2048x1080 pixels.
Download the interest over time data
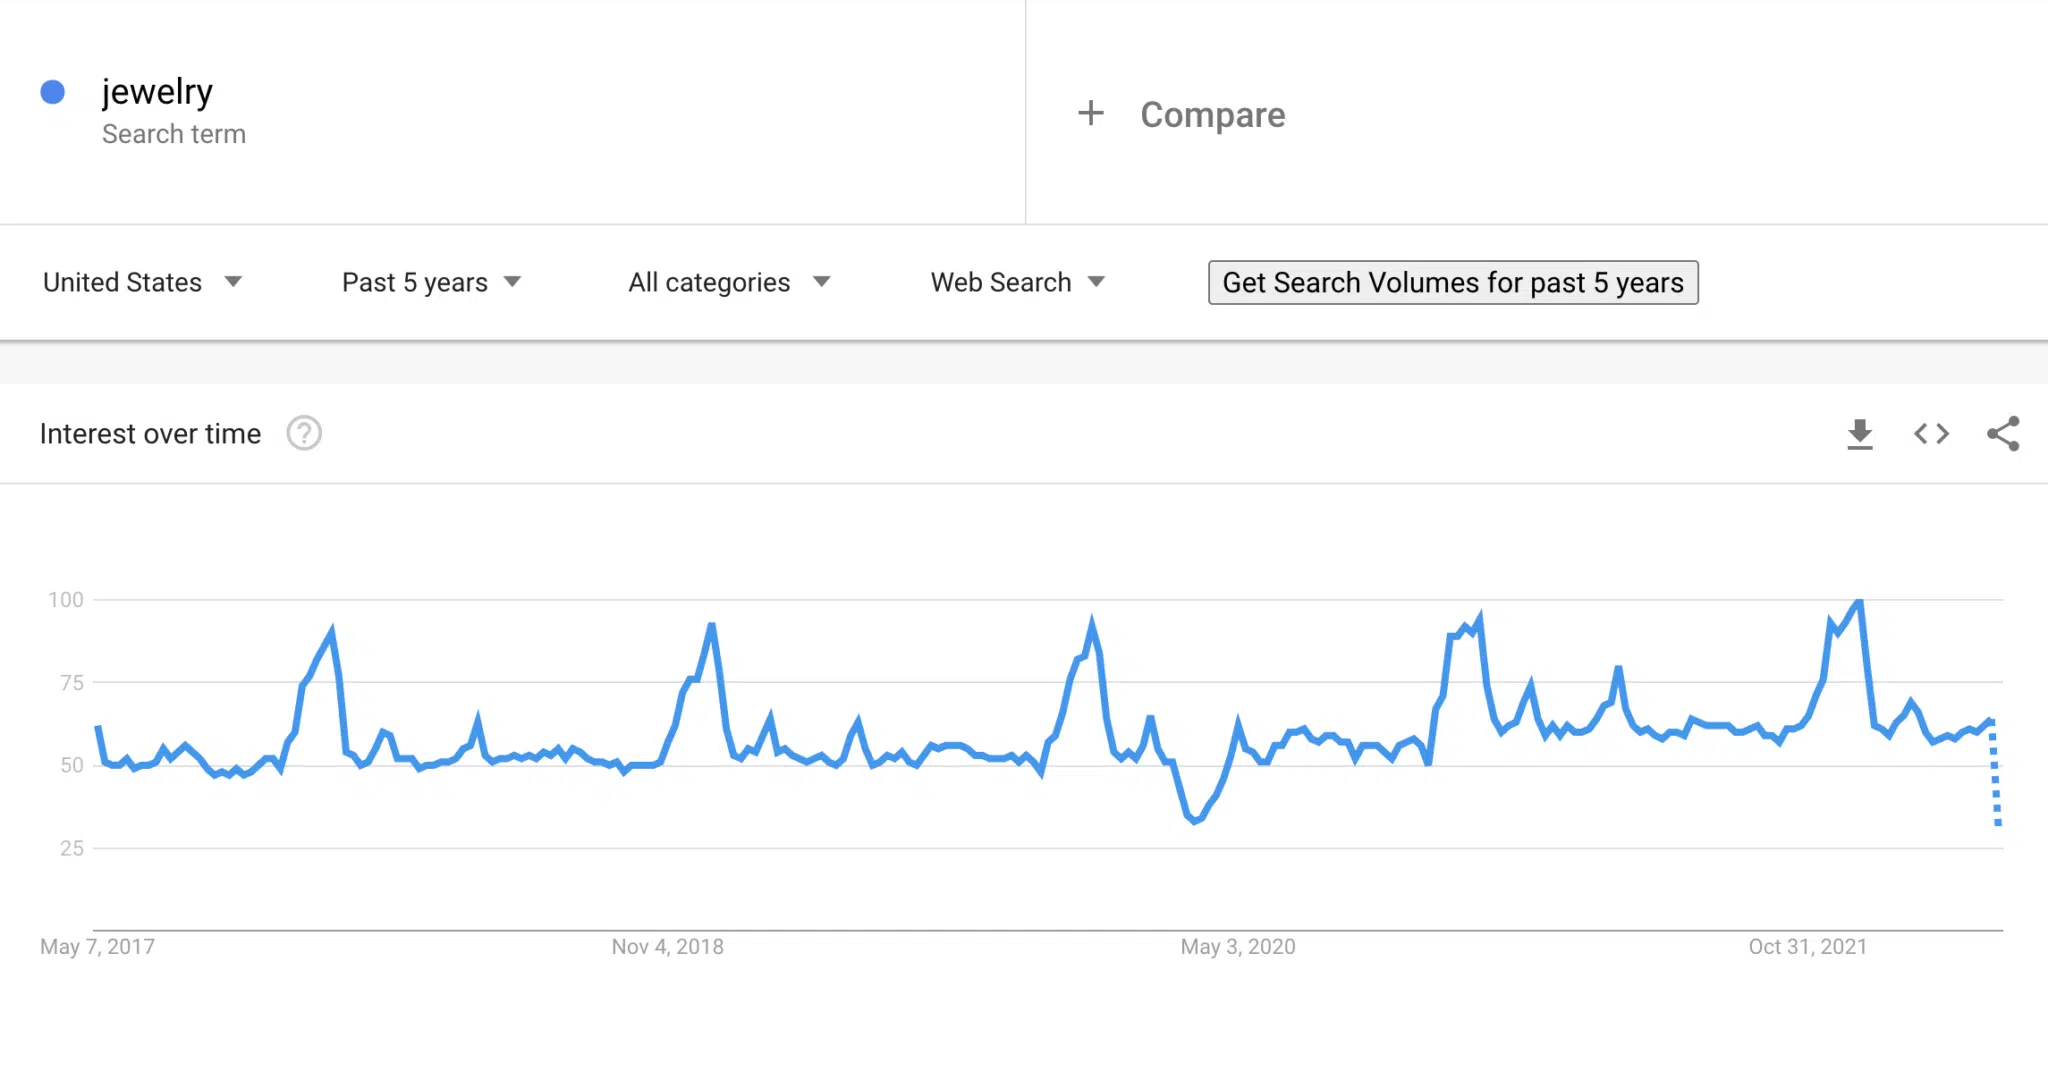click(1859, 434)
